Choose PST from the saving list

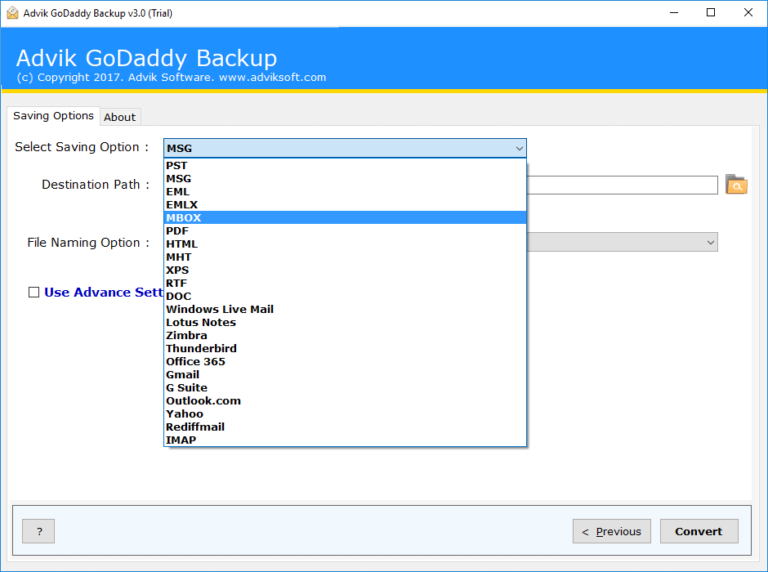[345, 166]
